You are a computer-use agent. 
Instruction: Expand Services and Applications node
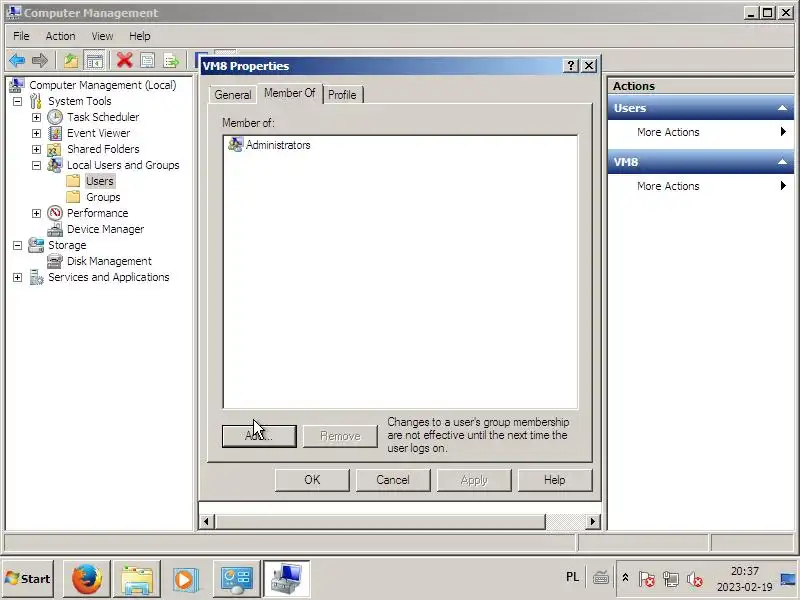tap(17, 278)
